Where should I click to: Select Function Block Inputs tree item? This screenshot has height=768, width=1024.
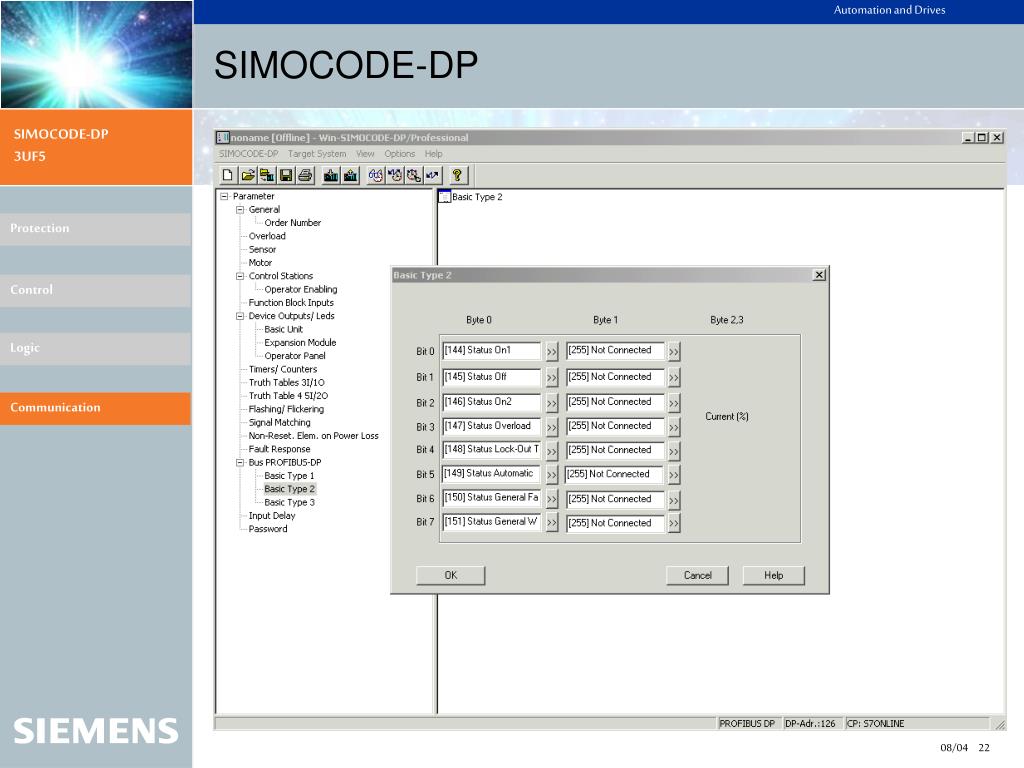pyautogui.click(x=291, y=303)
